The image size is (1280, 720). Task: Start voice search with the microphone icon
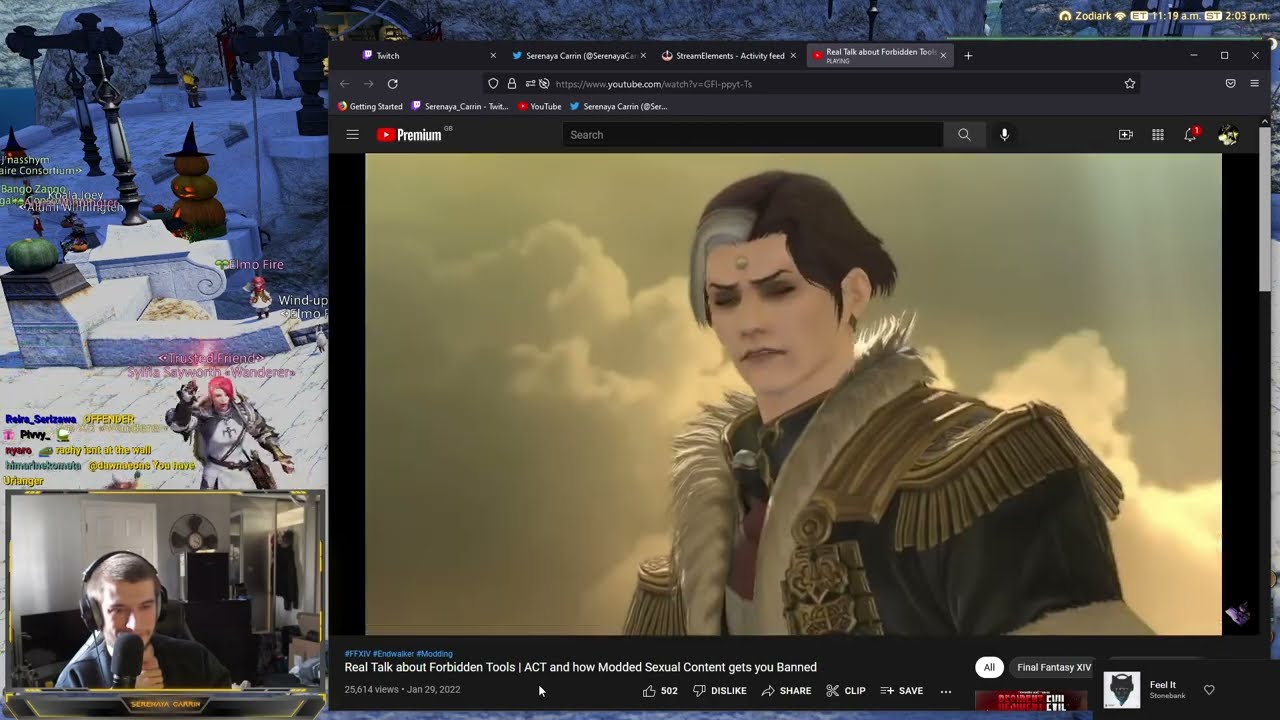point(1005,134)
